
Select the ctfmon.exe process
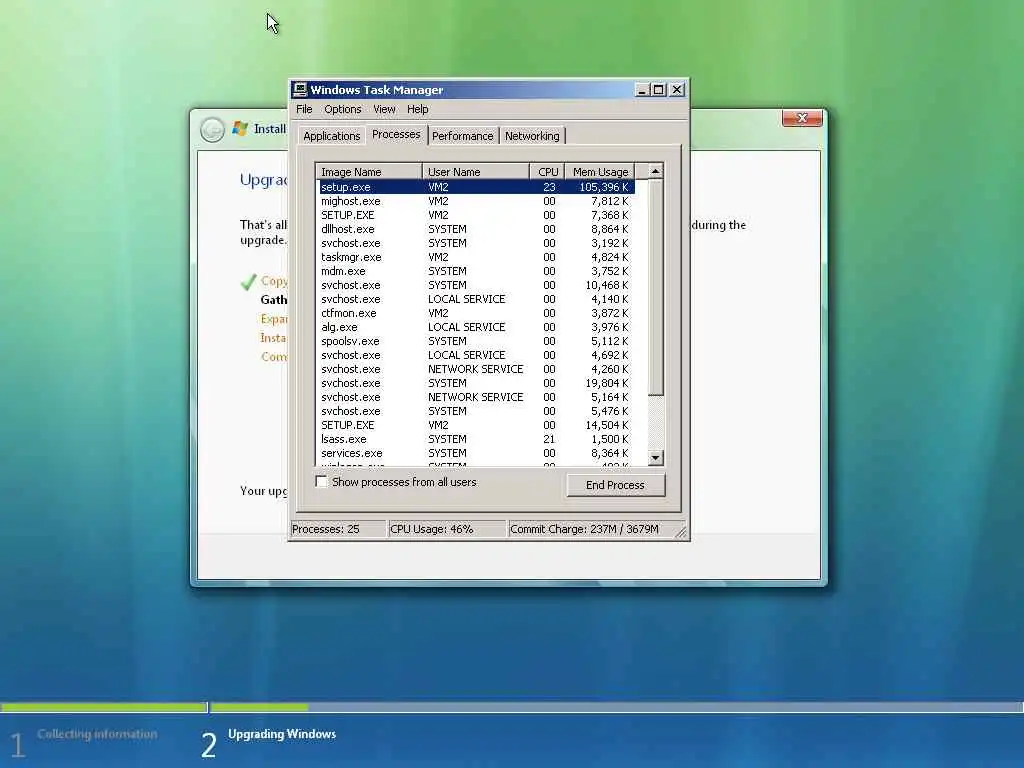pos(475,313)
